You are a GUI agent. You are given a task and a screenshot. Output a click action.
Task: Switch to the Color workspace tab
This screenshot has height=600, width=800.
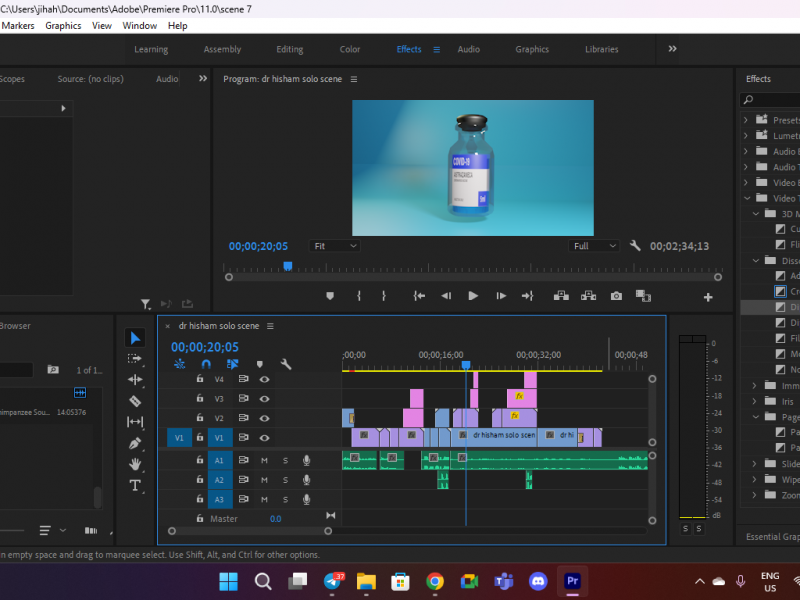pyautogui.click(x=350, y=49)
